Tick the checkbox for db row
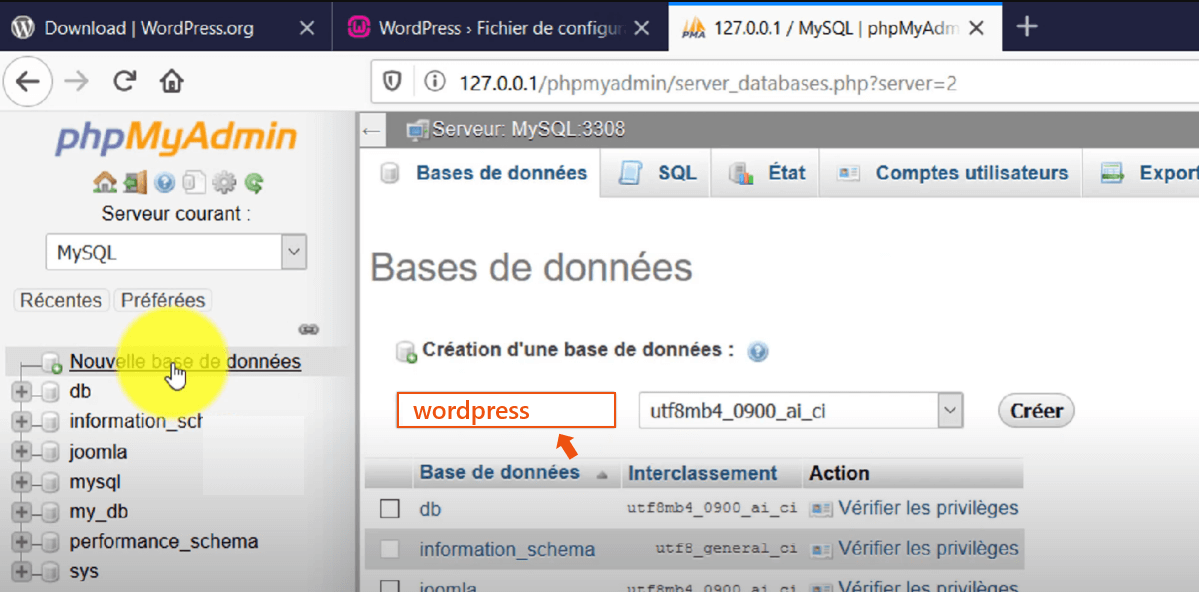This screenshot has height=592, width=1199. (x=390, y=509)
